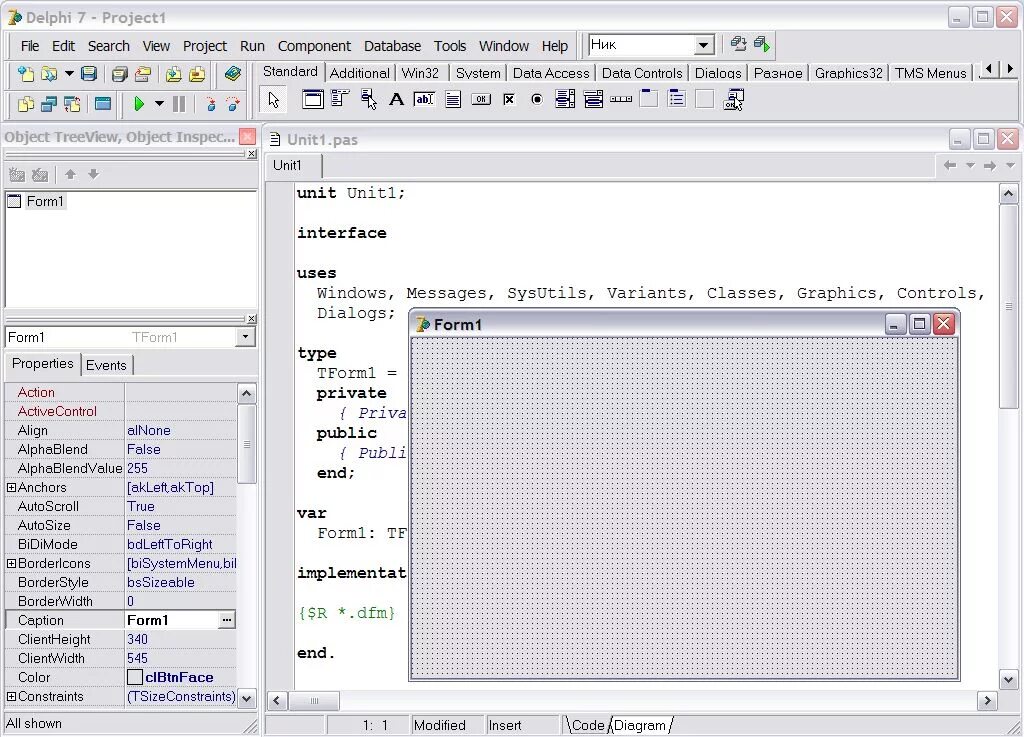Click the Open Project toolbar icon
Screen dimensions: 1024x737
[x=143, y=74]
